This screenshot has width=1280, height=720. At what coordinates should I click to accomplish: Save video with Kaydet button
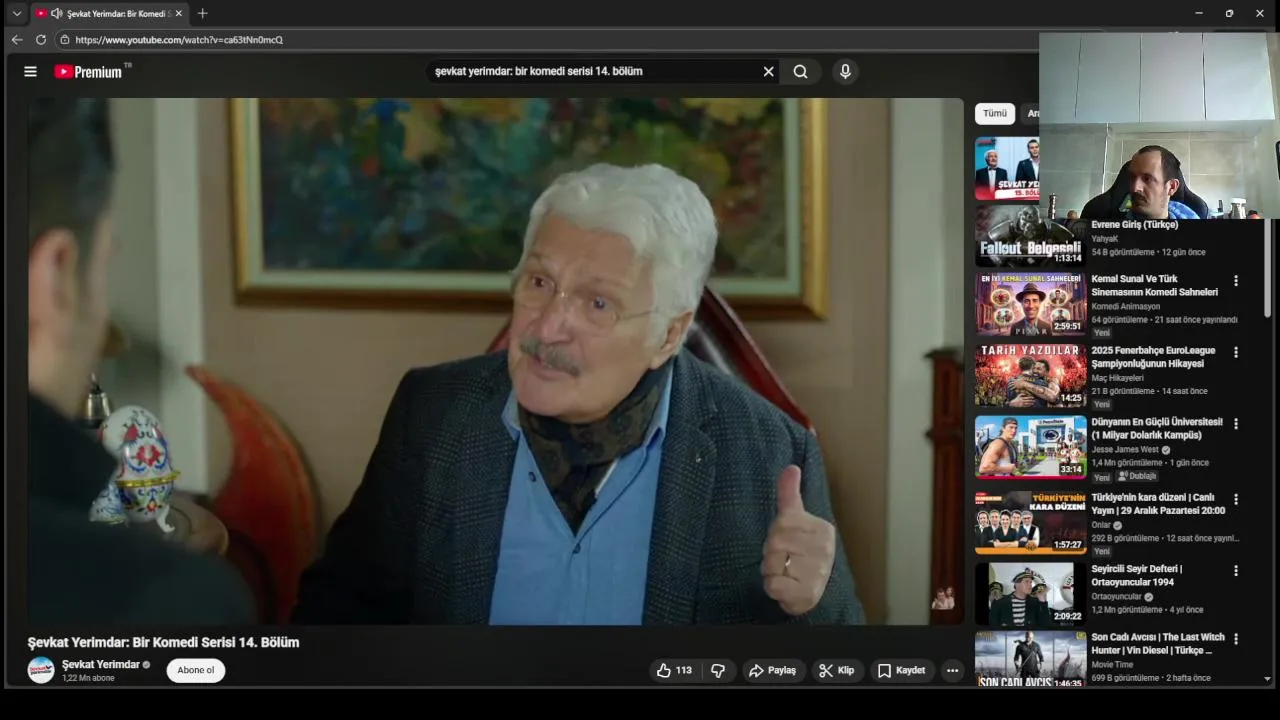901,670
